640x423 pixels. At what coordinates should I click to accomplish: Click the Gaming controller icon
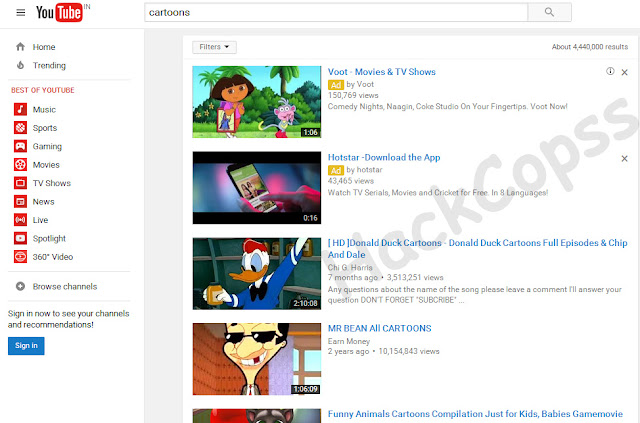click(20, 146)
